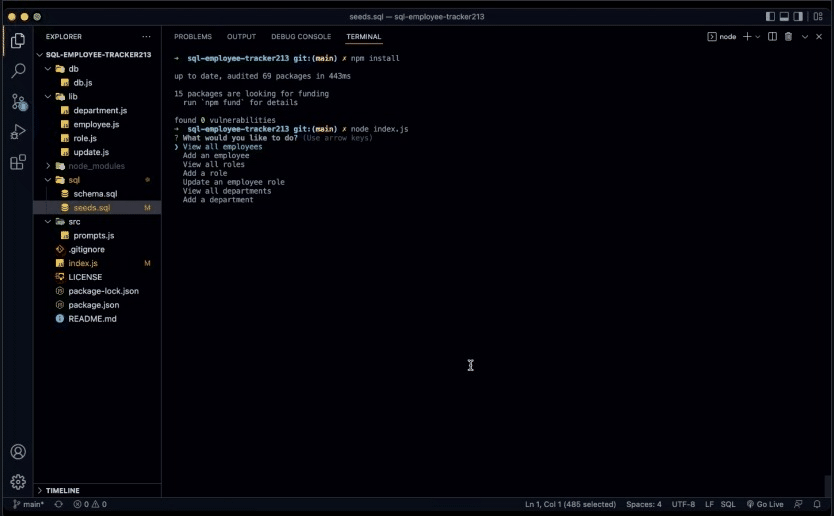
Task: Open the Accounts icon in activity bar
Action: 18,452
